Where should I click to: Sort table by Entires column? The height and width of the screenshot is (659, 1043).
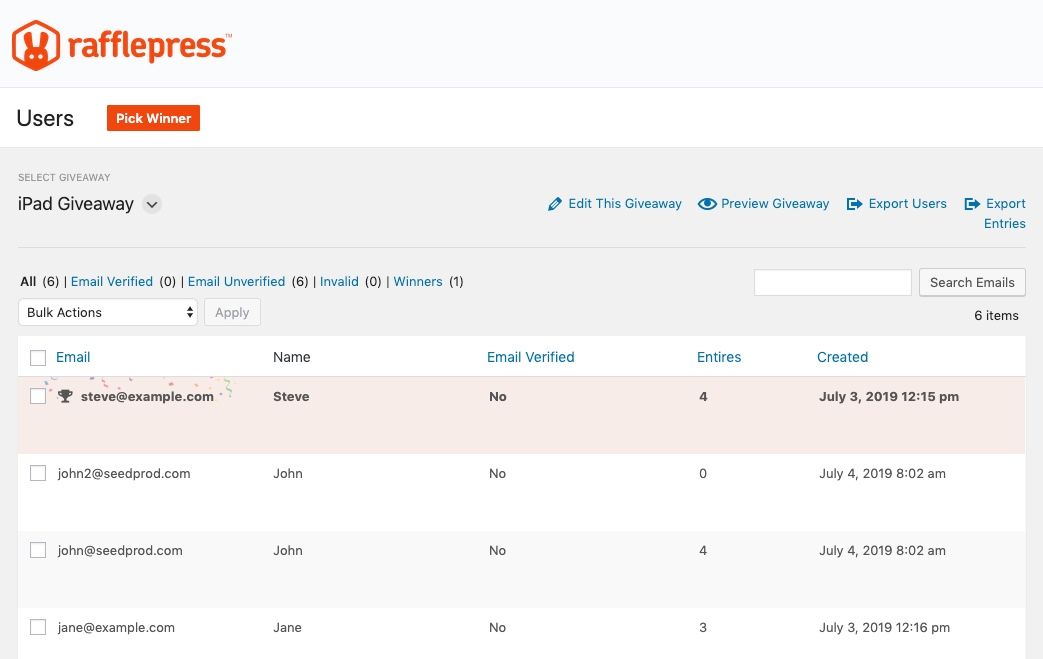click(x=718, y=357)
